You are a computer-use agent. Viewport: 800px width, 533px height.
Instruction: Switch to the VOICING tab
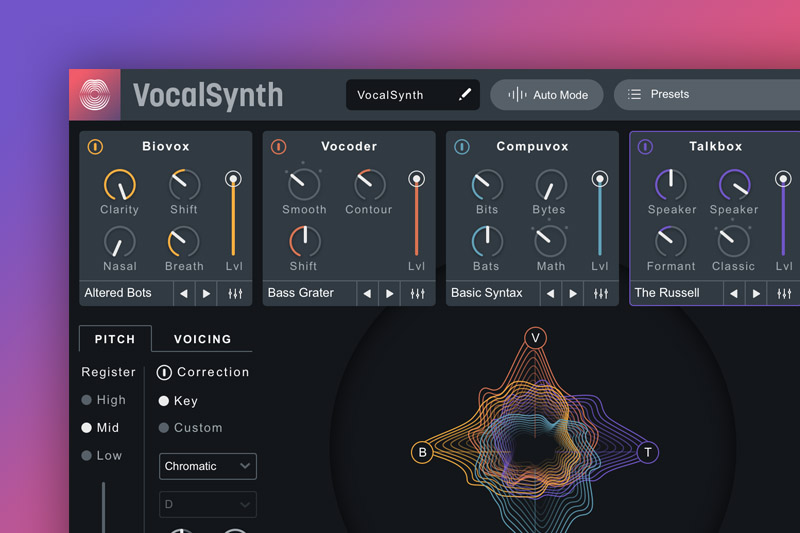203,339
